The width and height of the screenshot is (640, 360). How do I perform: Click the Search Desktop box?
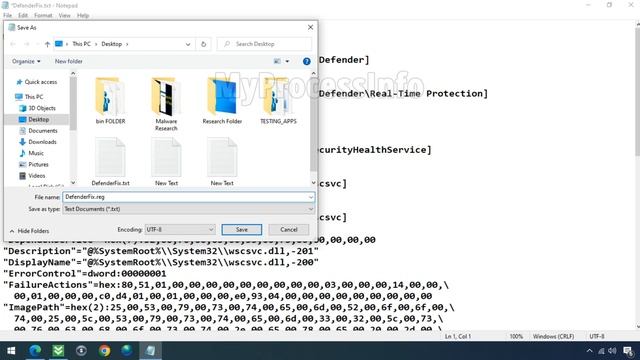point(264,44)
